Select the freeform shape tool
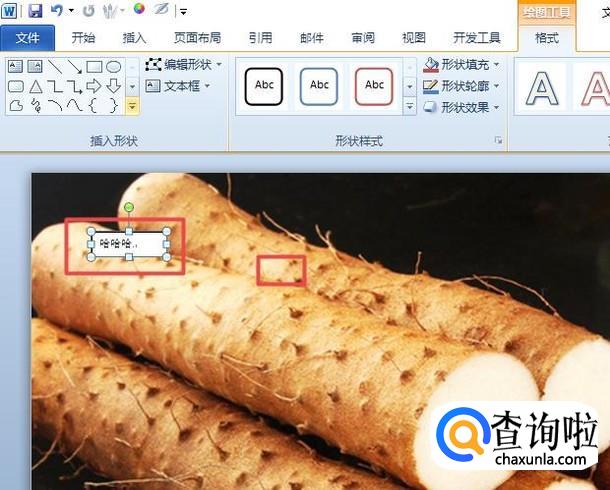This screenshot has height=490, width=610. tap(16, 105)
